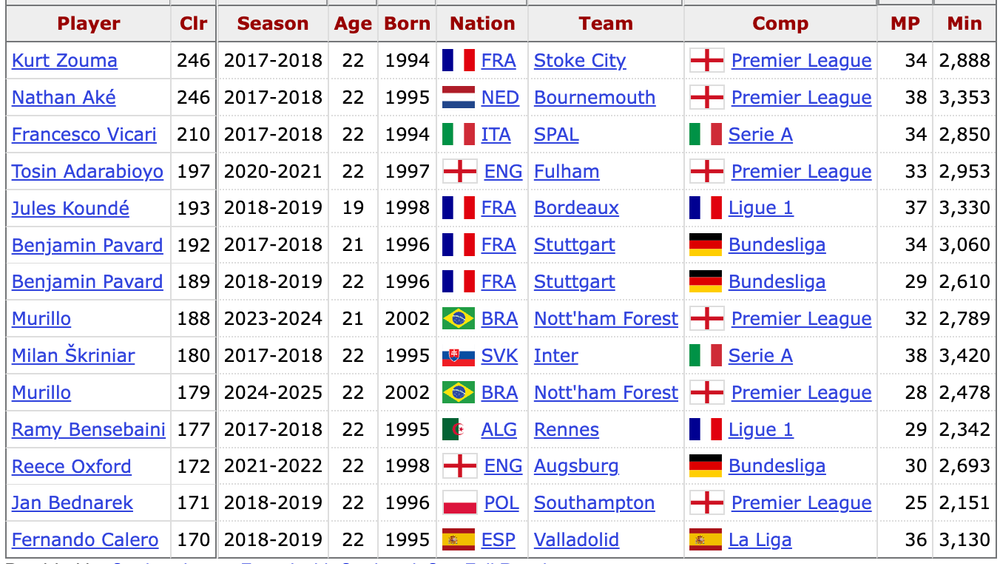
Task: Go to the Bournemouth team page
Action: coord(594,98)
